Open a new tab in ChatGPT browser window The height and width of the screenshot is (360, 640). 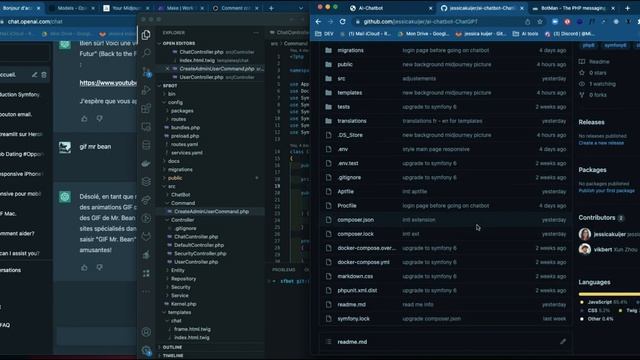coord(271,8)
